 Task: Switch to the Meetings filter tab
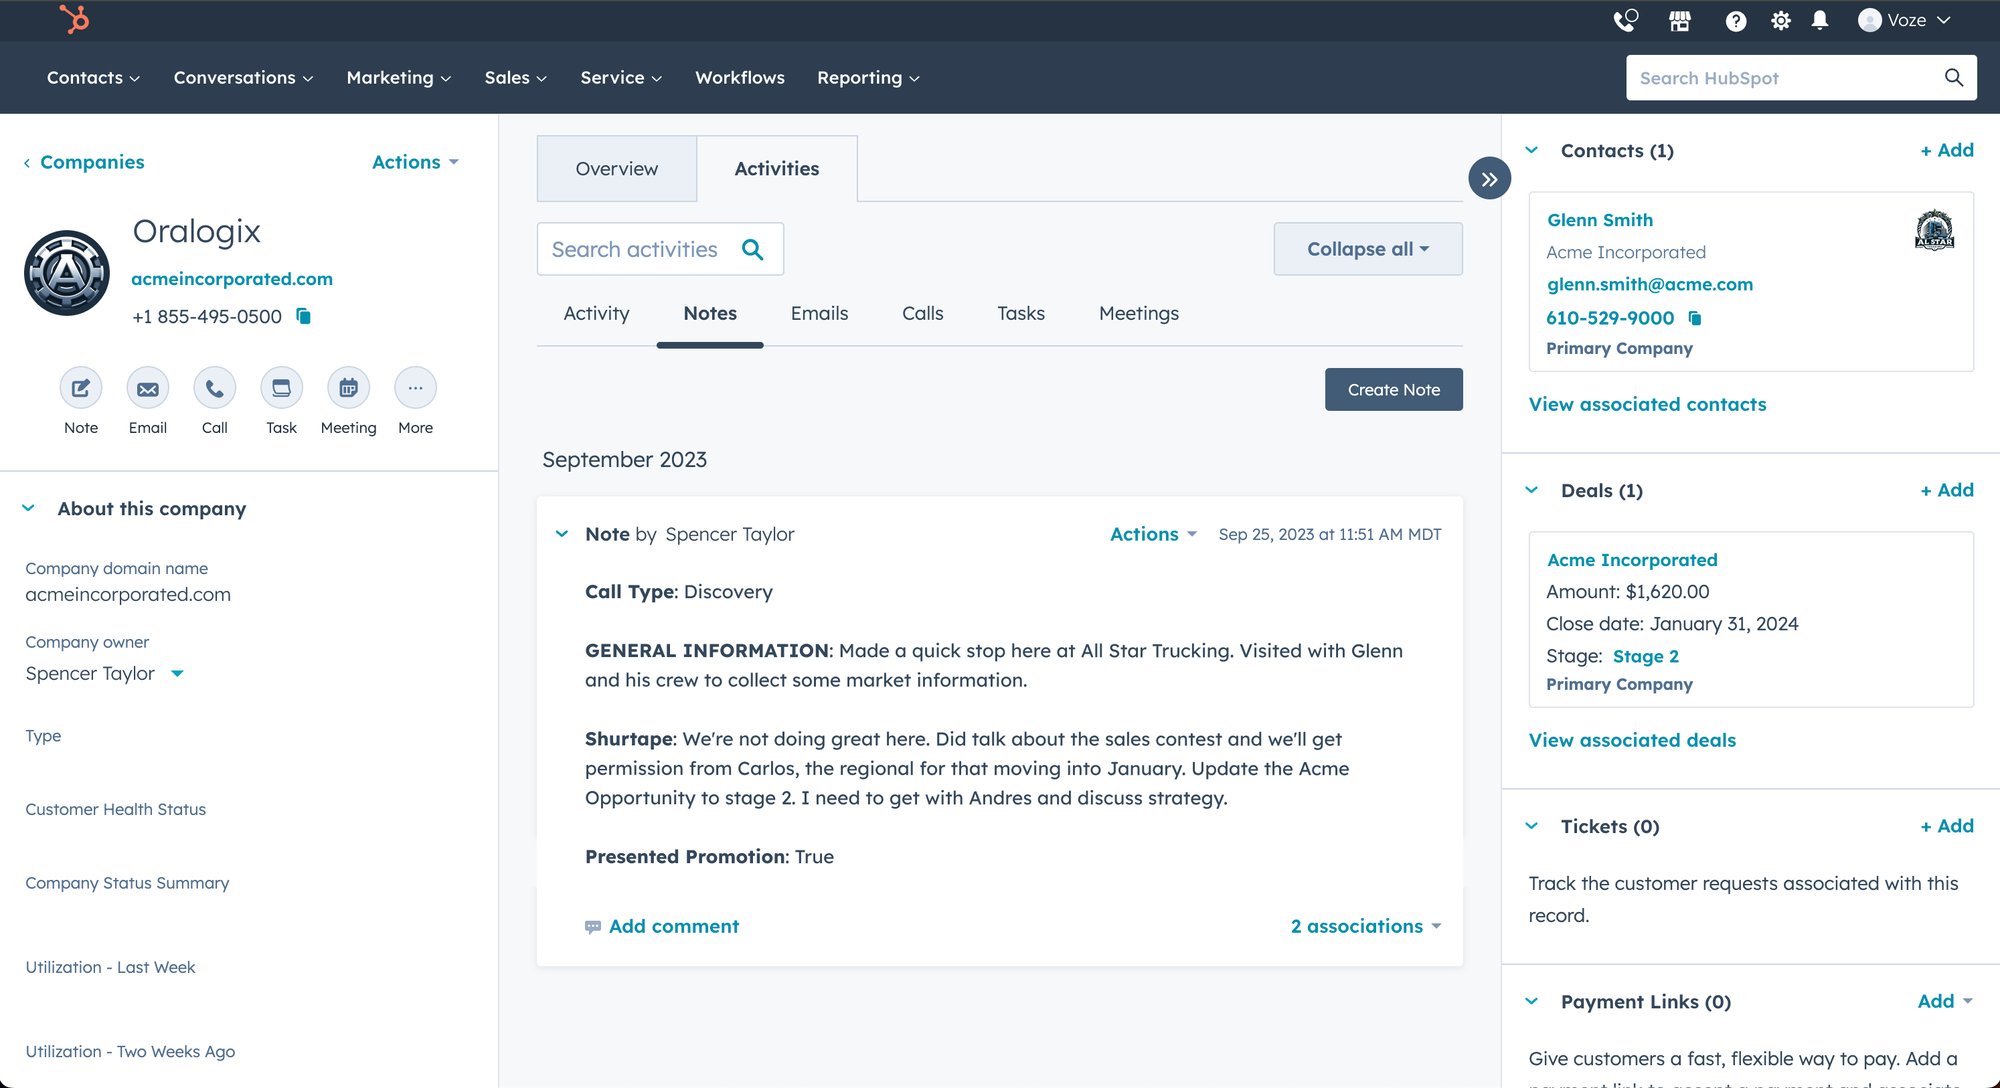[x=1139, y=313]
